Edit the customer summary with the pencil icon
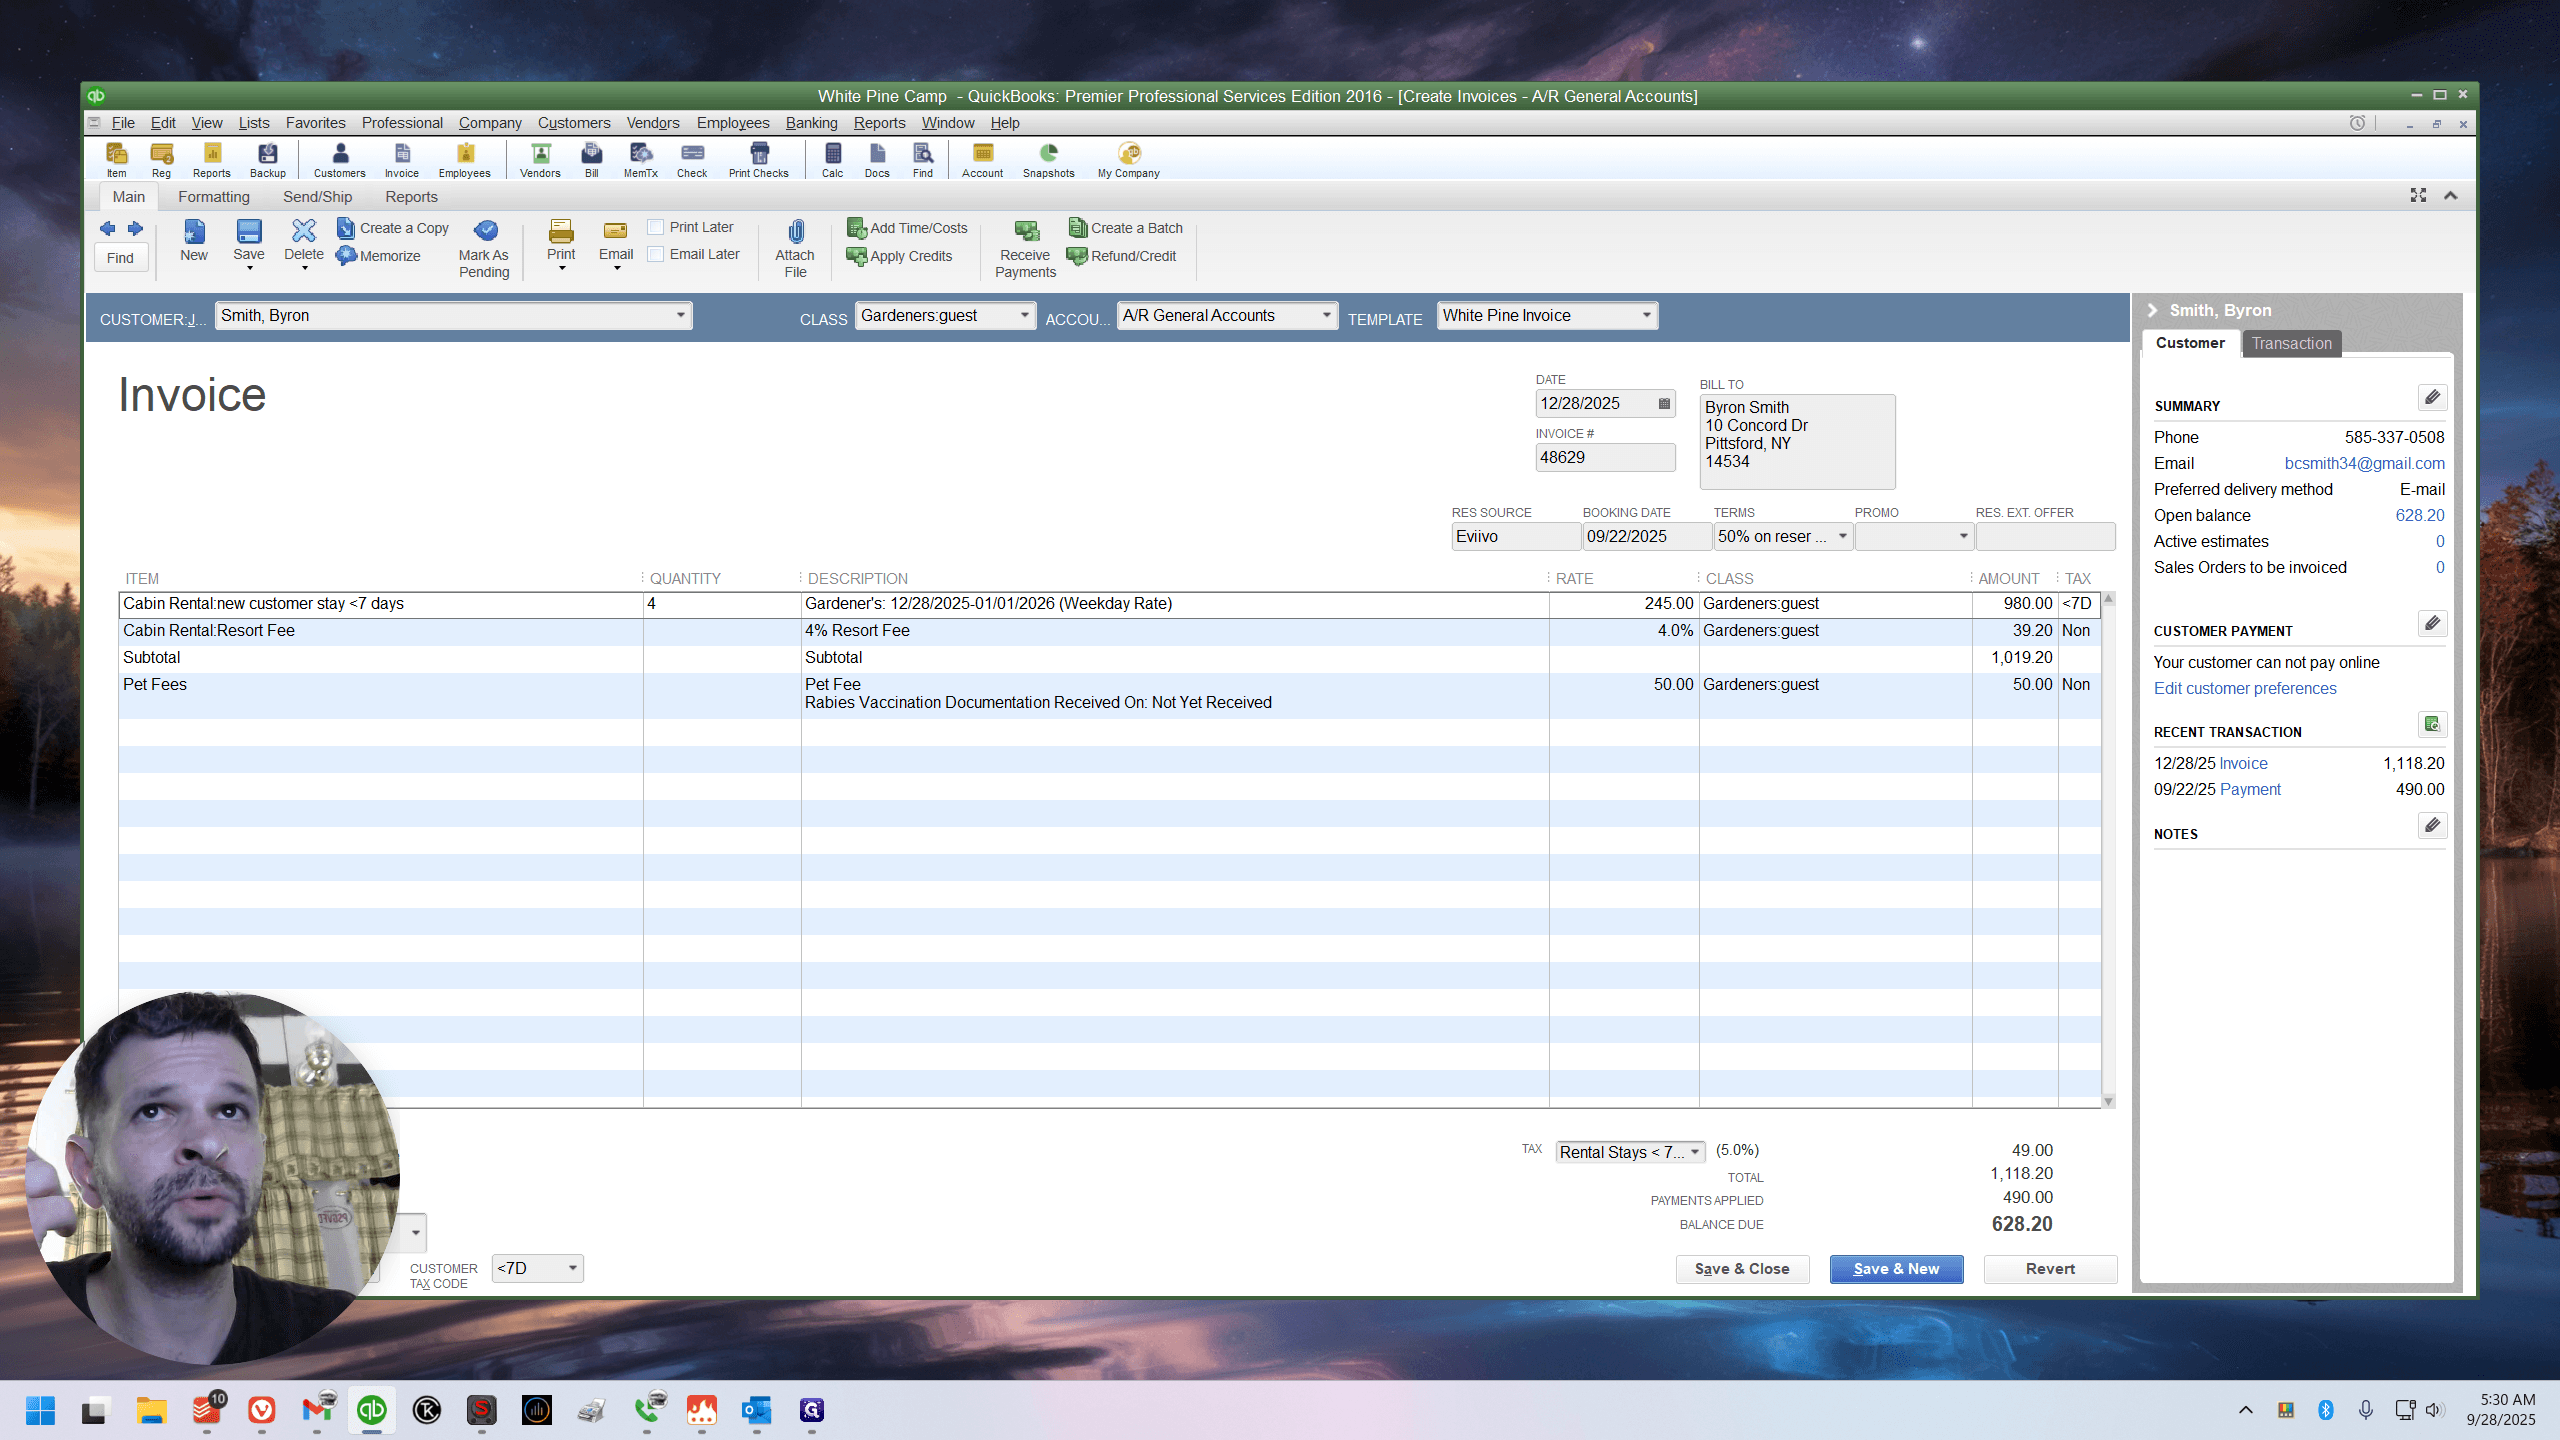 2432,397
